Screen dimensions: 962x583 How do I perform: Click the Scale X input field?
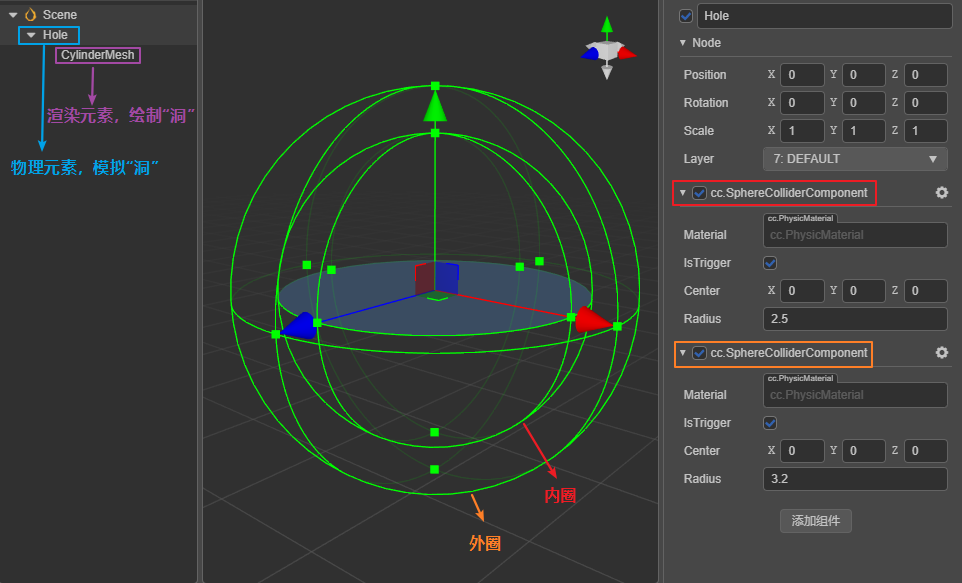click(802, 131)
